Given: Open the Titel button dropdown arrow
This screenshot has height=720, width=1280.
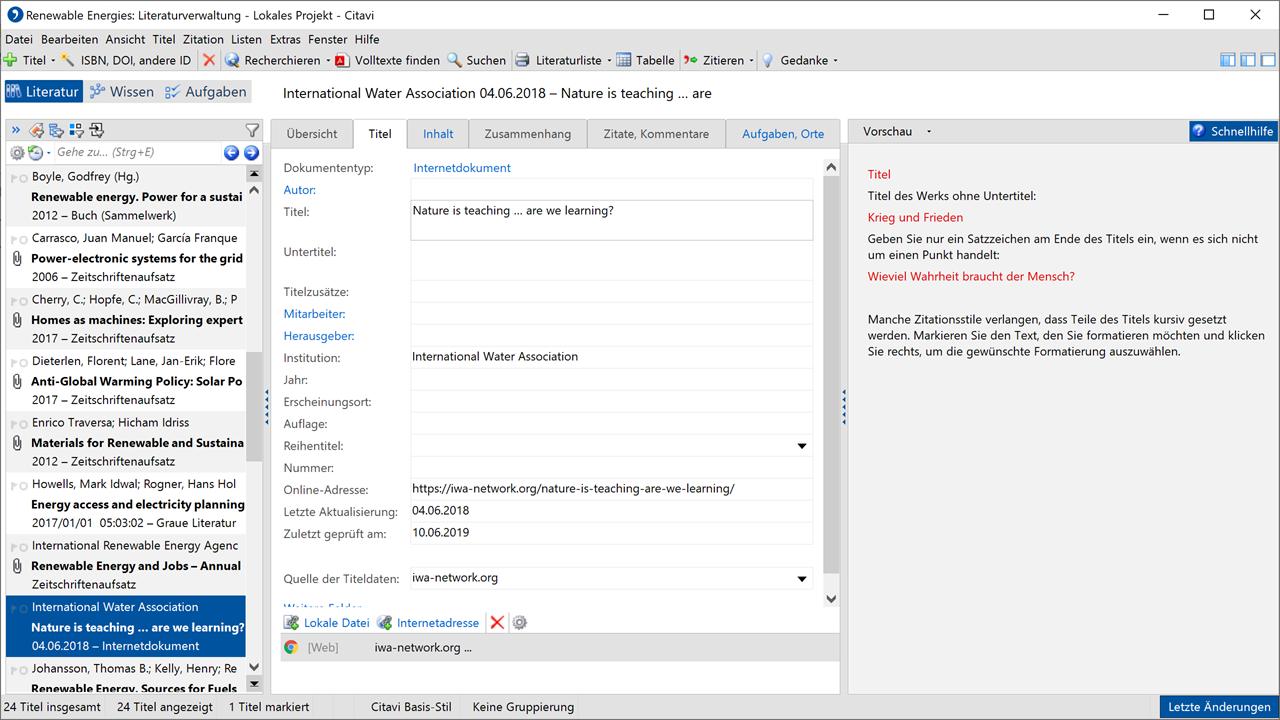Looking at the screenshot, I should point(53,60).
